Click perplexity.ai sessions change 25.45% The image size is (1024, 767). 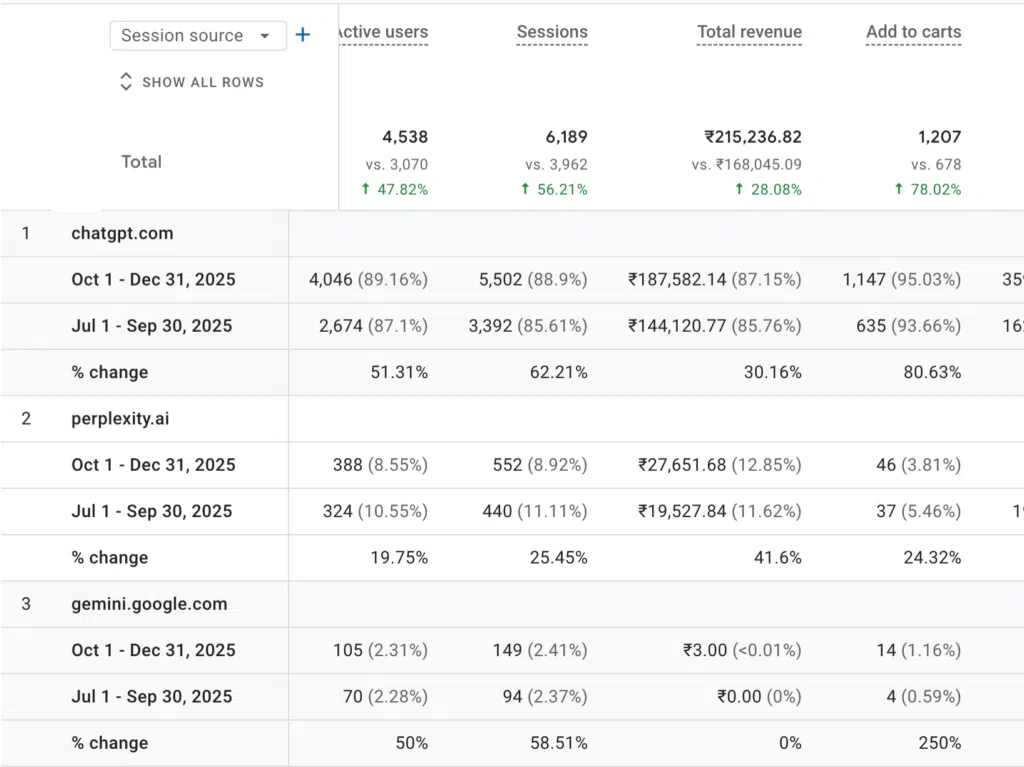click(x=558, y=558)
